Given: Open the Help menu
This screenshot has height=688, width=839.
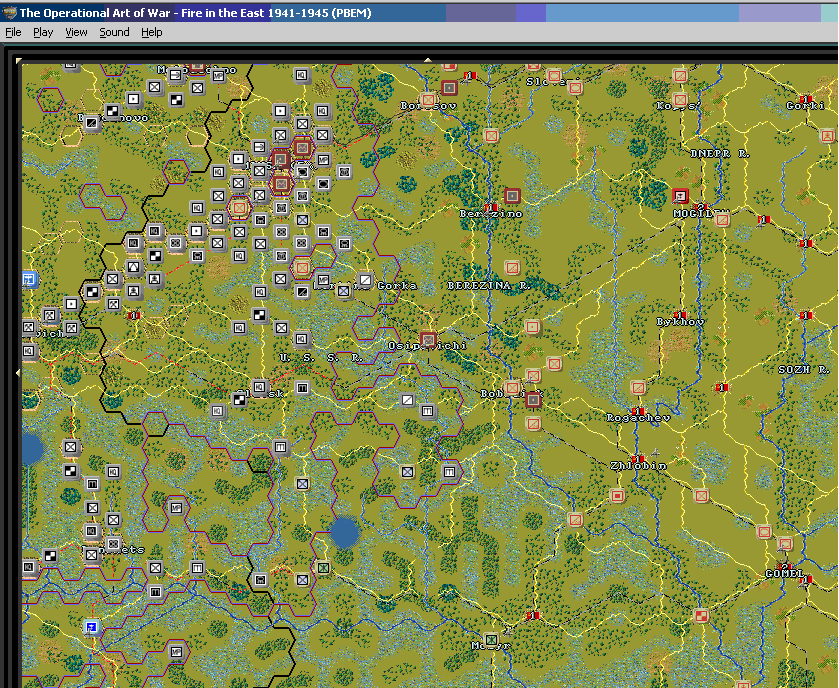Looking at the screenshot, I should tap(151, 33).
